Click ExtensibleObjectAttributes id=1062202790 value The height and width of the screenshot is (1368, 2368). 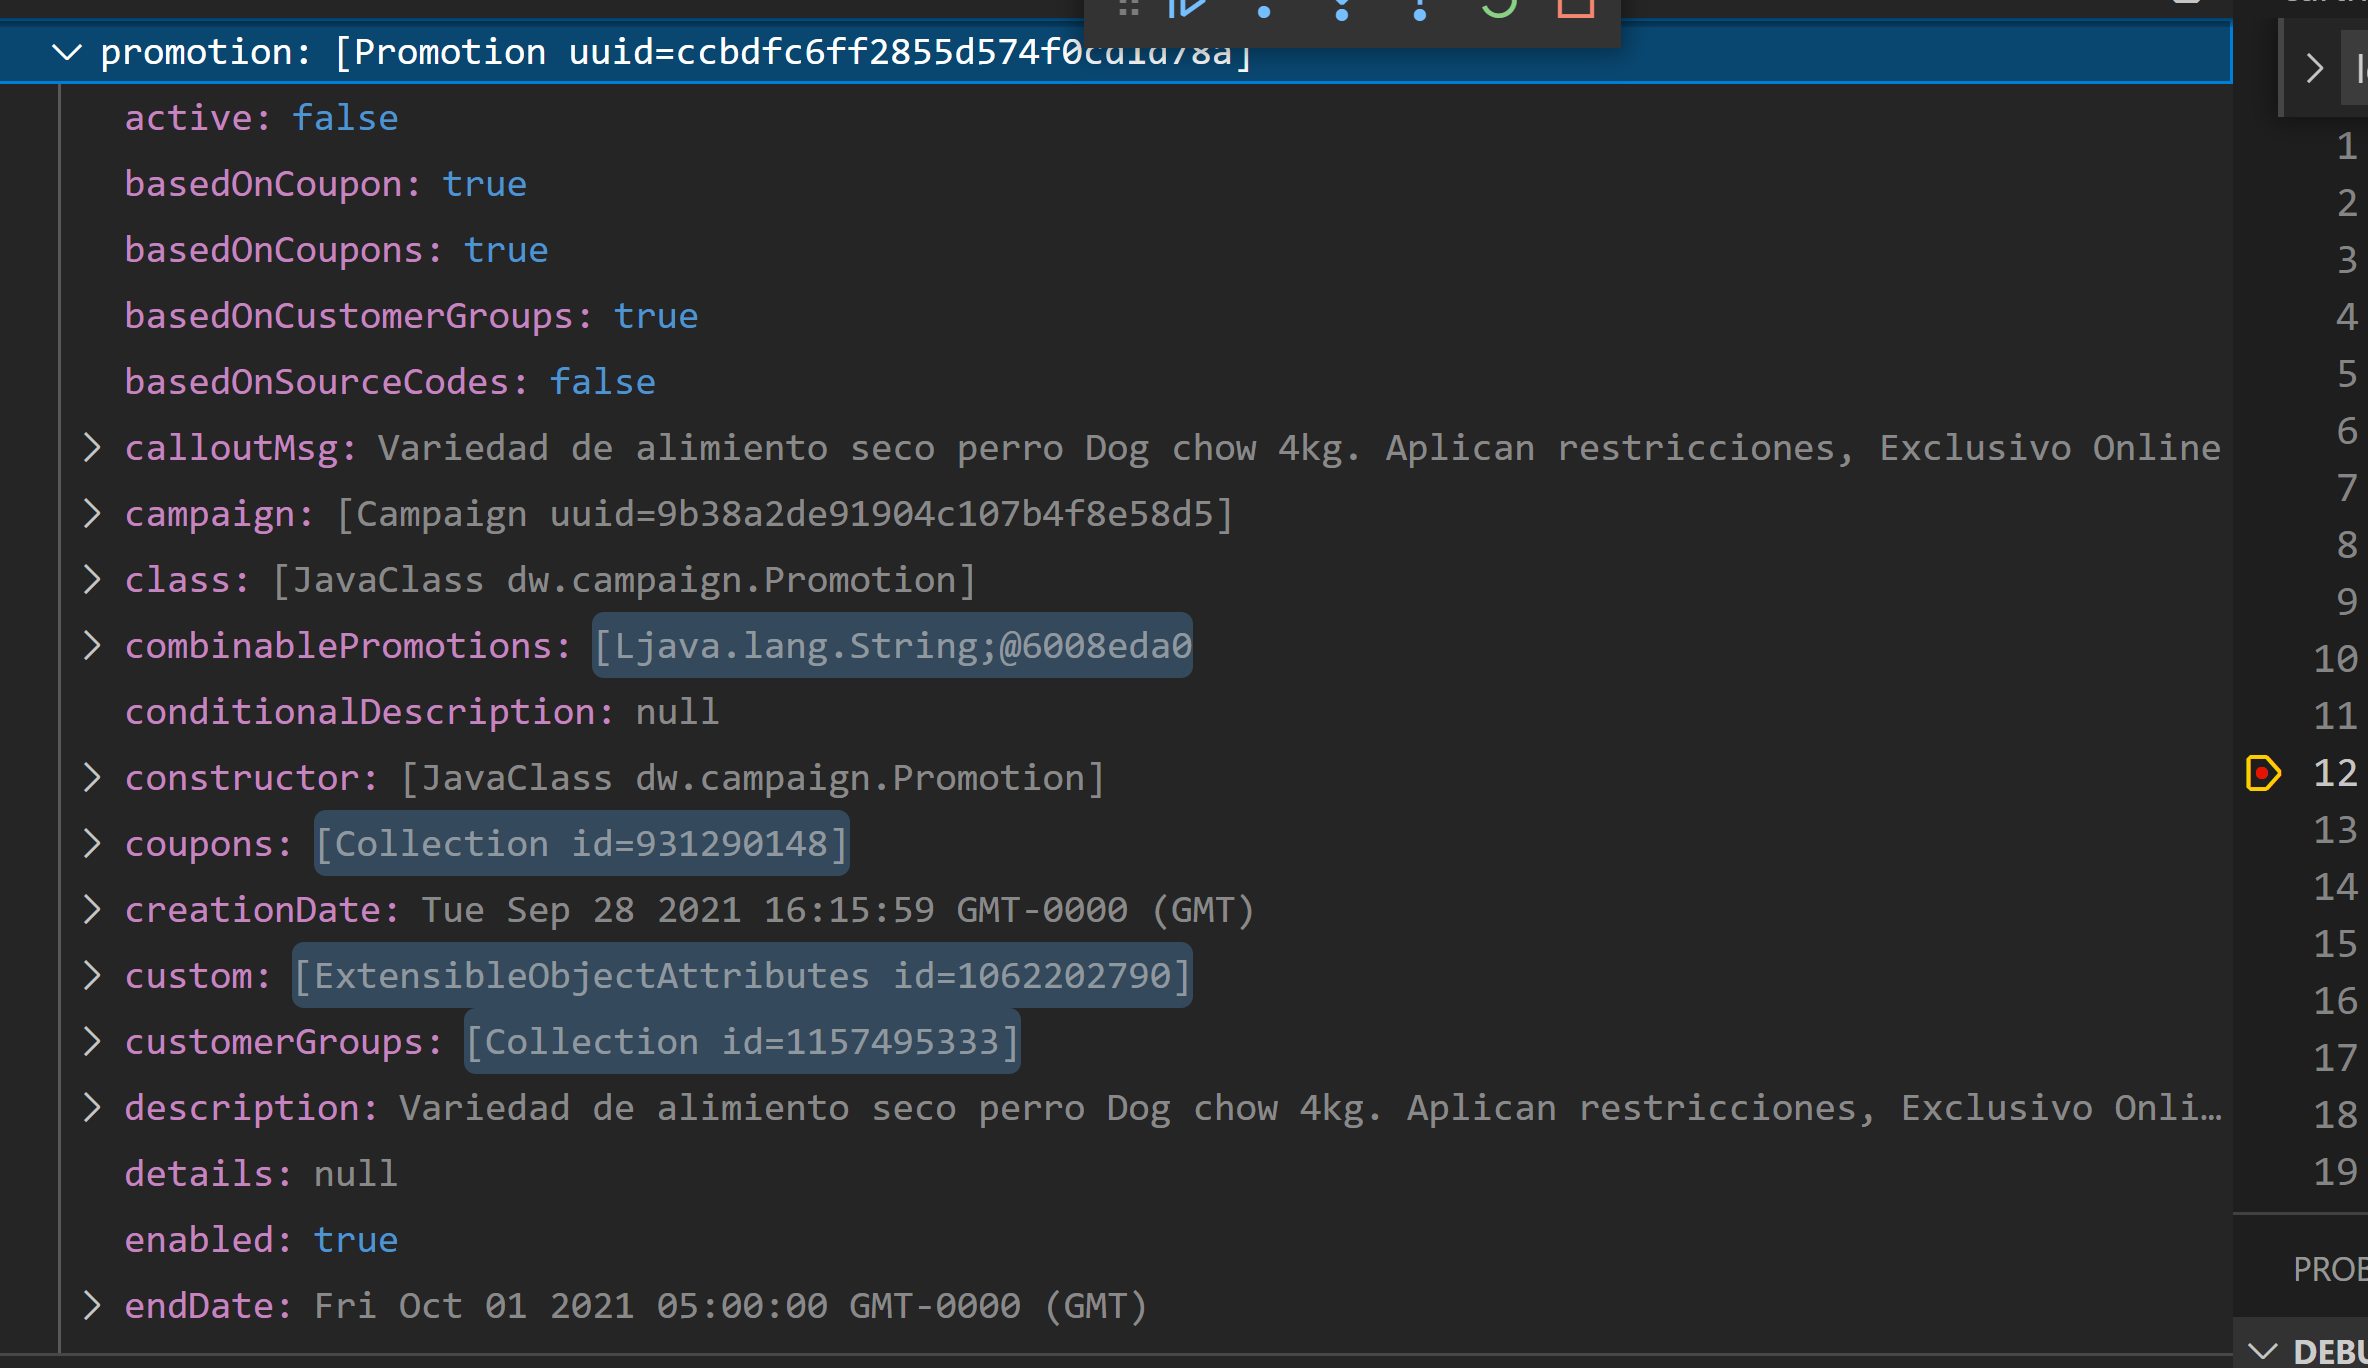click(742, 976)
